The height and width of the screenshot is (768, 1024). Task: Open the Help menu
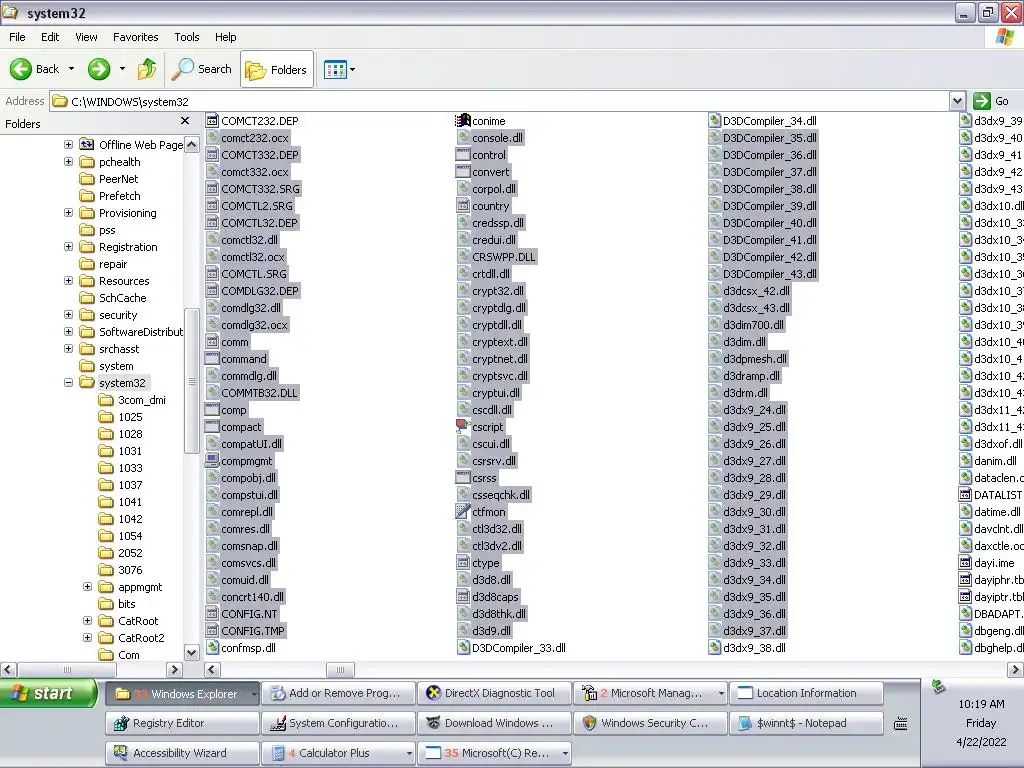[225, 37]
